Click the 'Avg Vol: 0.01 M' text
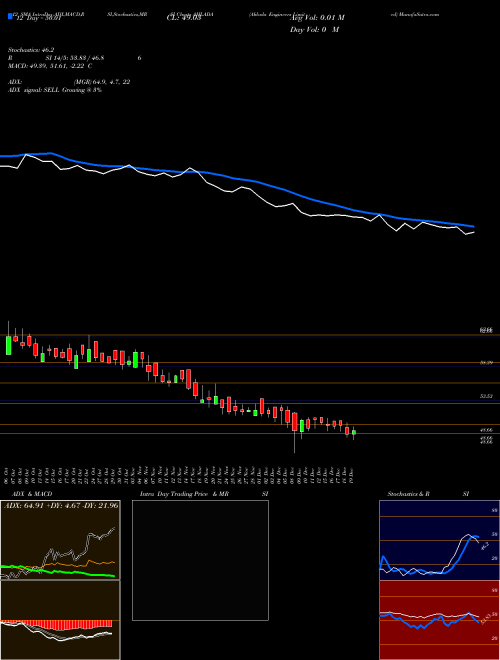500x660 pixels. [x=317, y=18]
